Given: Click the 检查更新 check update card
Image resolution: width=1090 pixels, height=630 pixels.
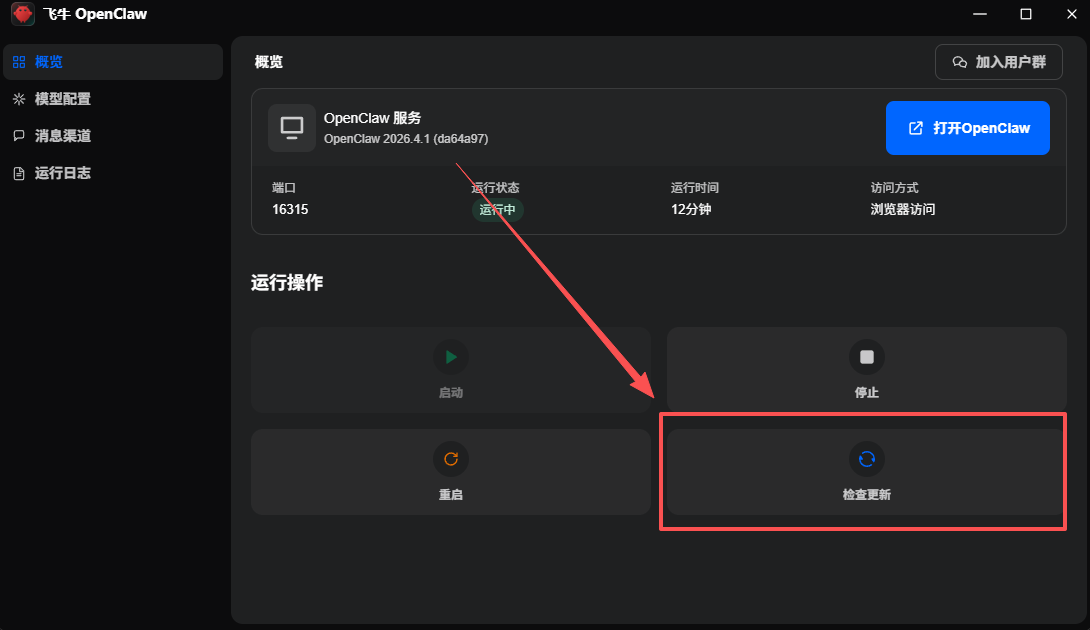Looking at the screenshot, I should tap(866, 471).
